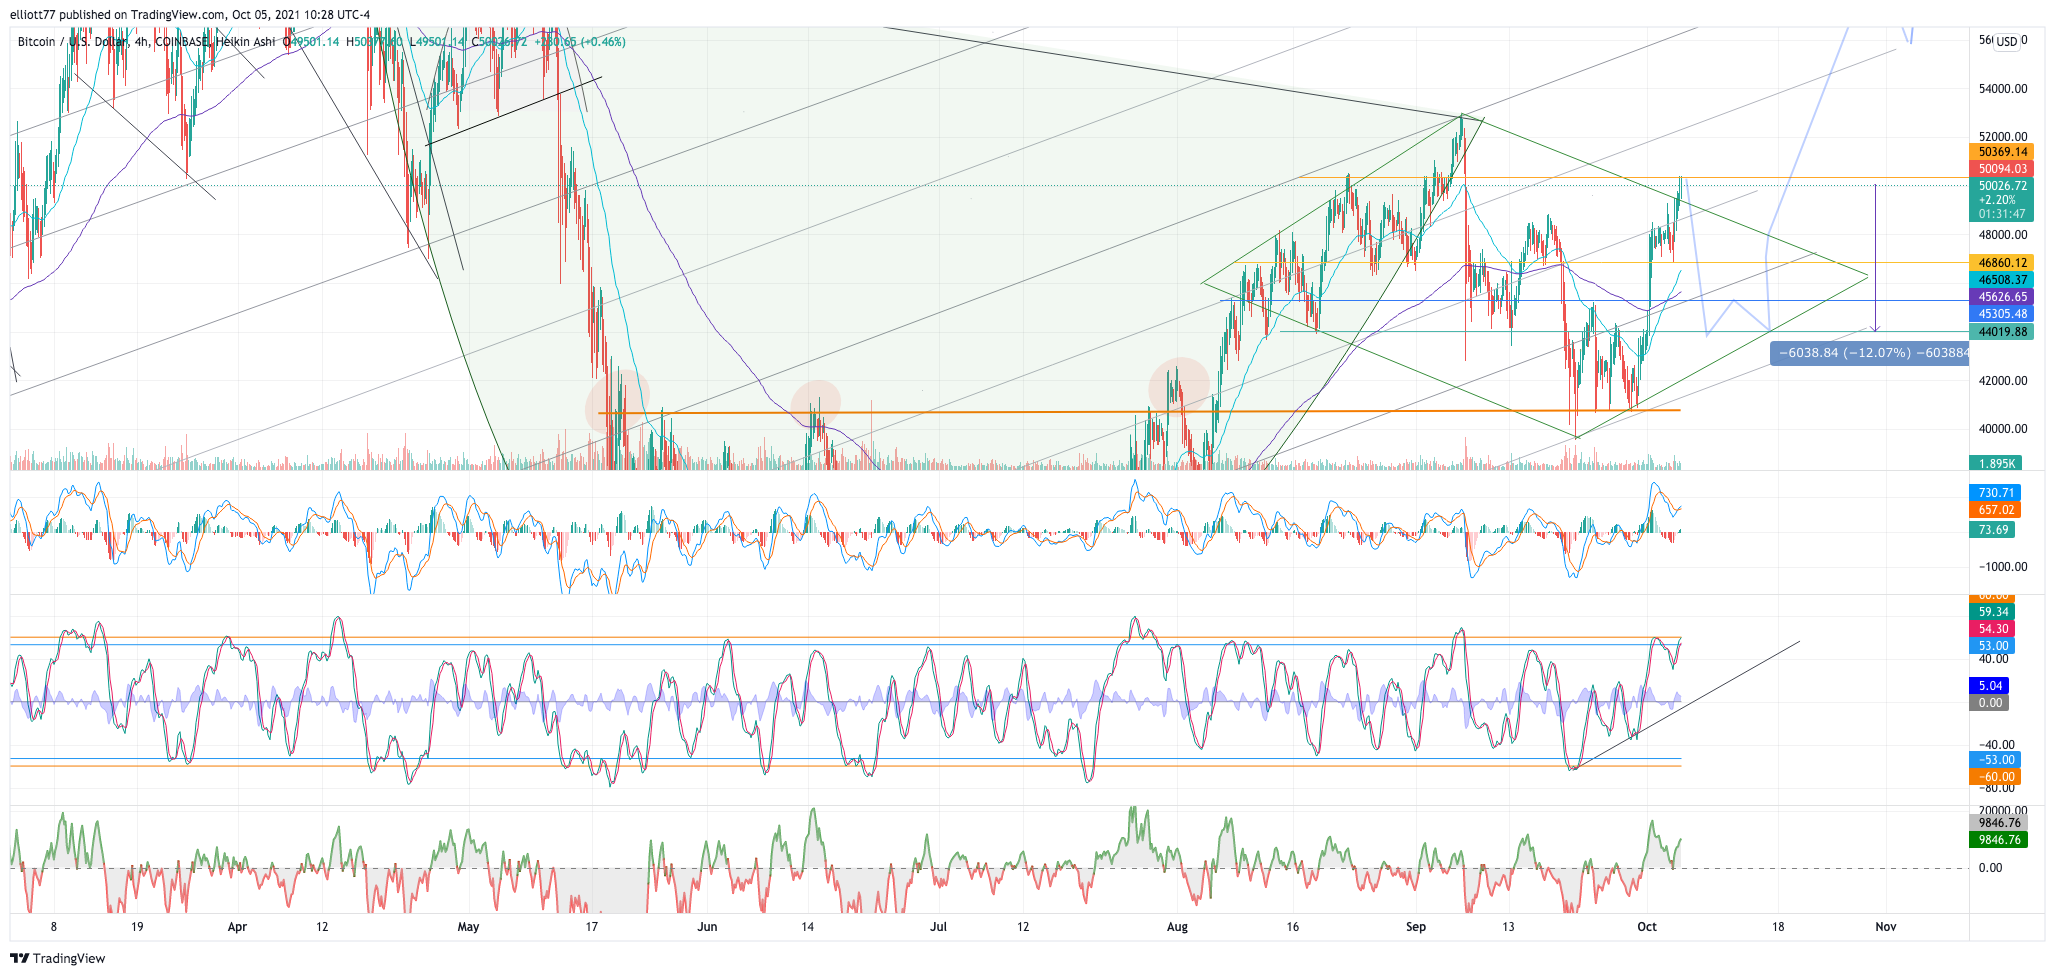This screenshot has width=2055, height=976.
Task: Click the 52000.00 price axis tick
Action: (x=2003, y=137)
